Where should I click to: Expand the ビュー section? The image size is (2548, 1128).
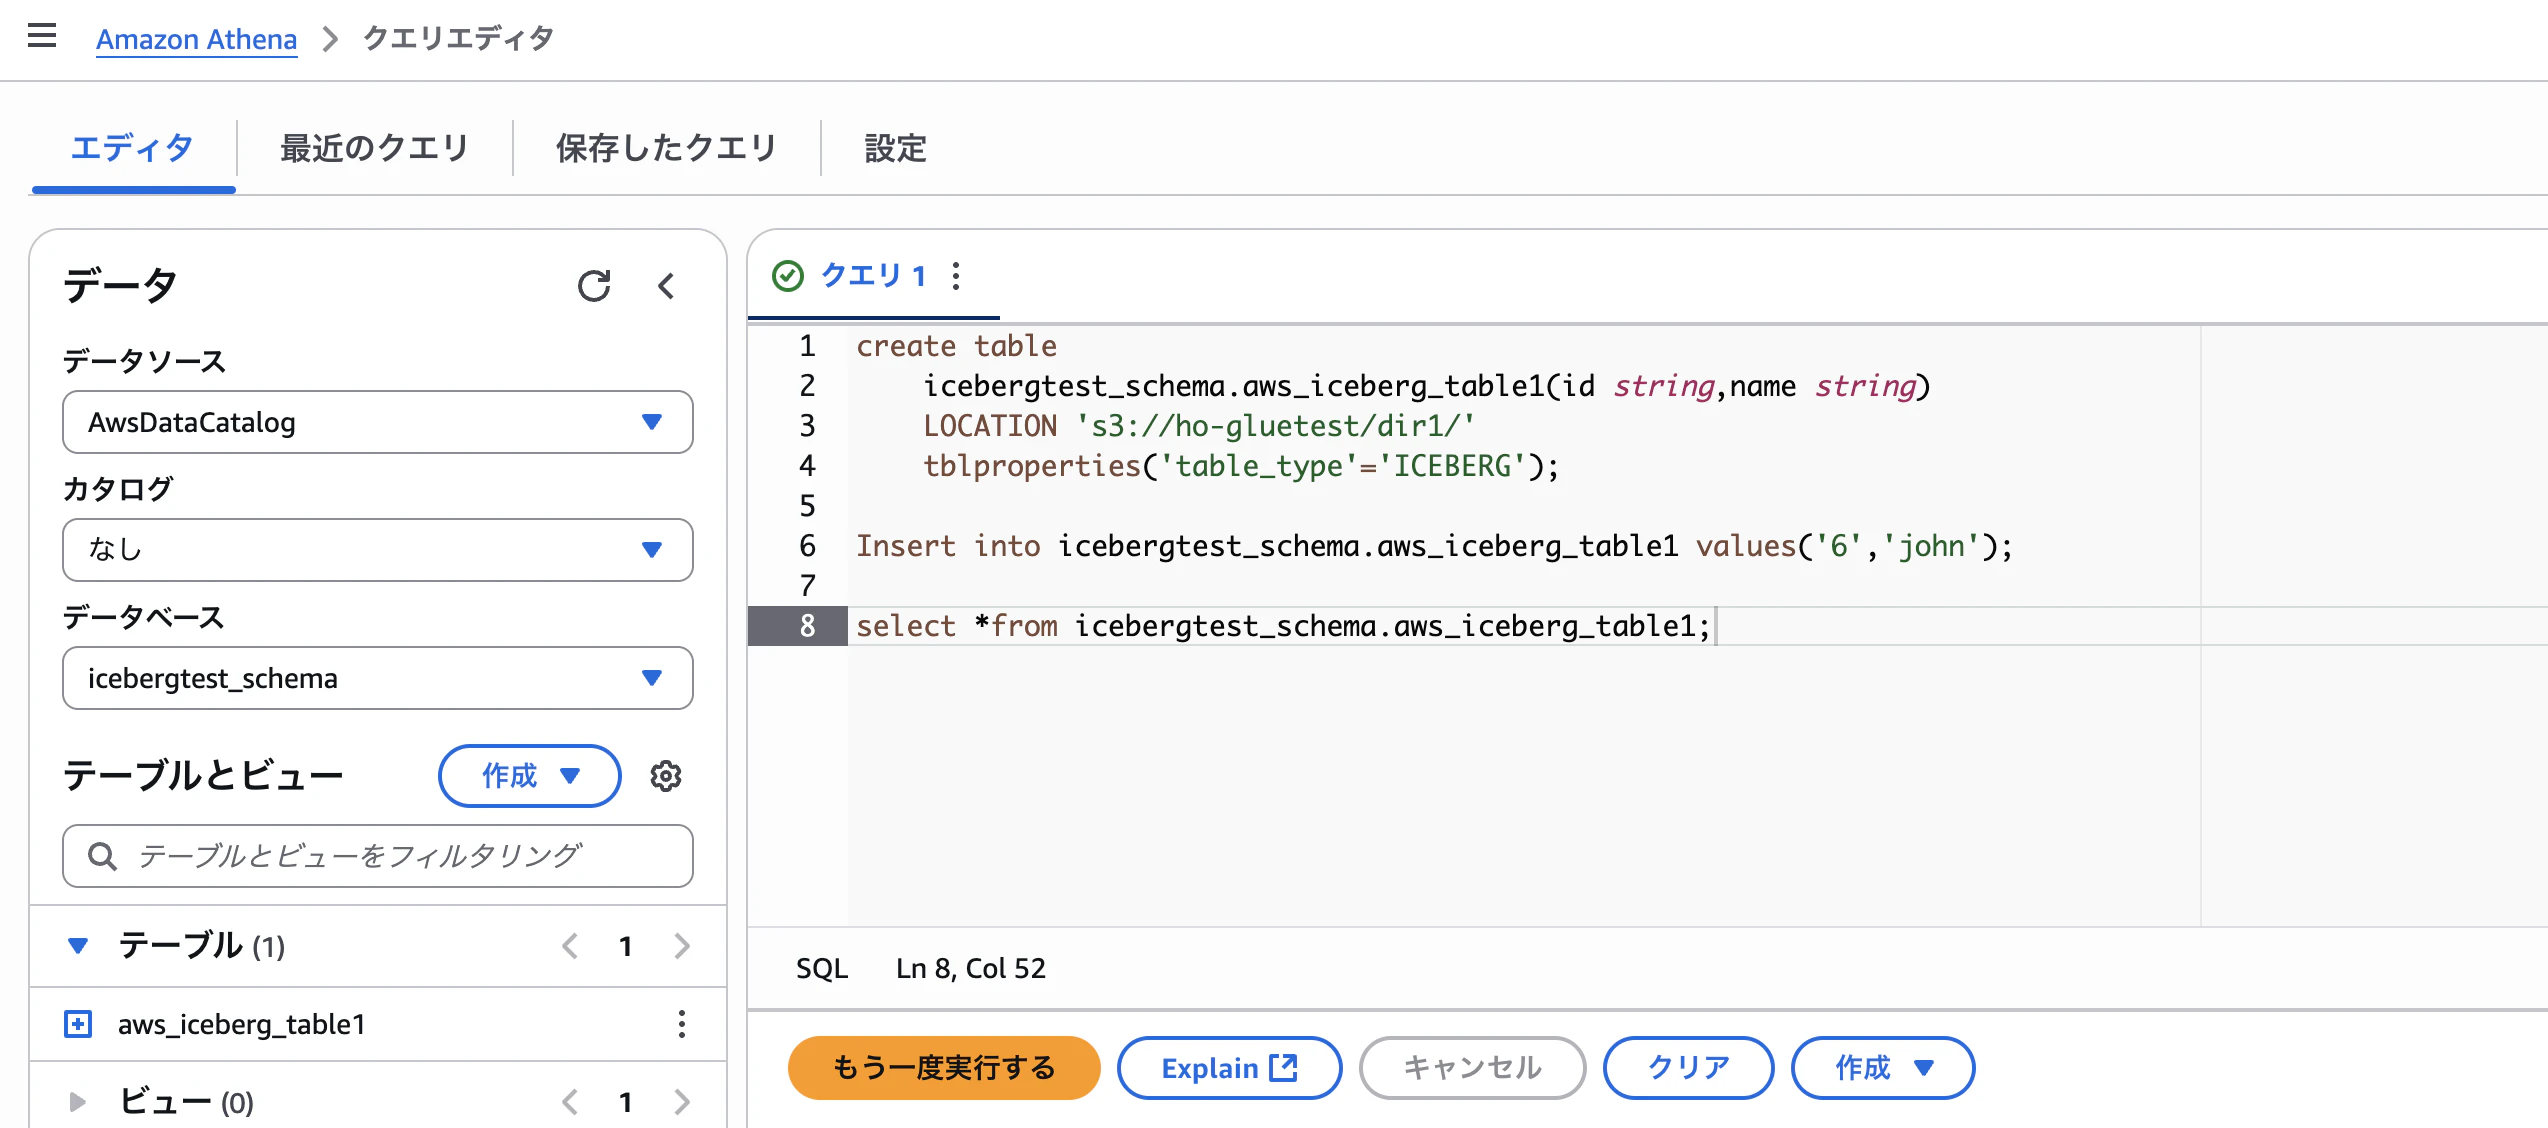click(x=78, y=1102)
